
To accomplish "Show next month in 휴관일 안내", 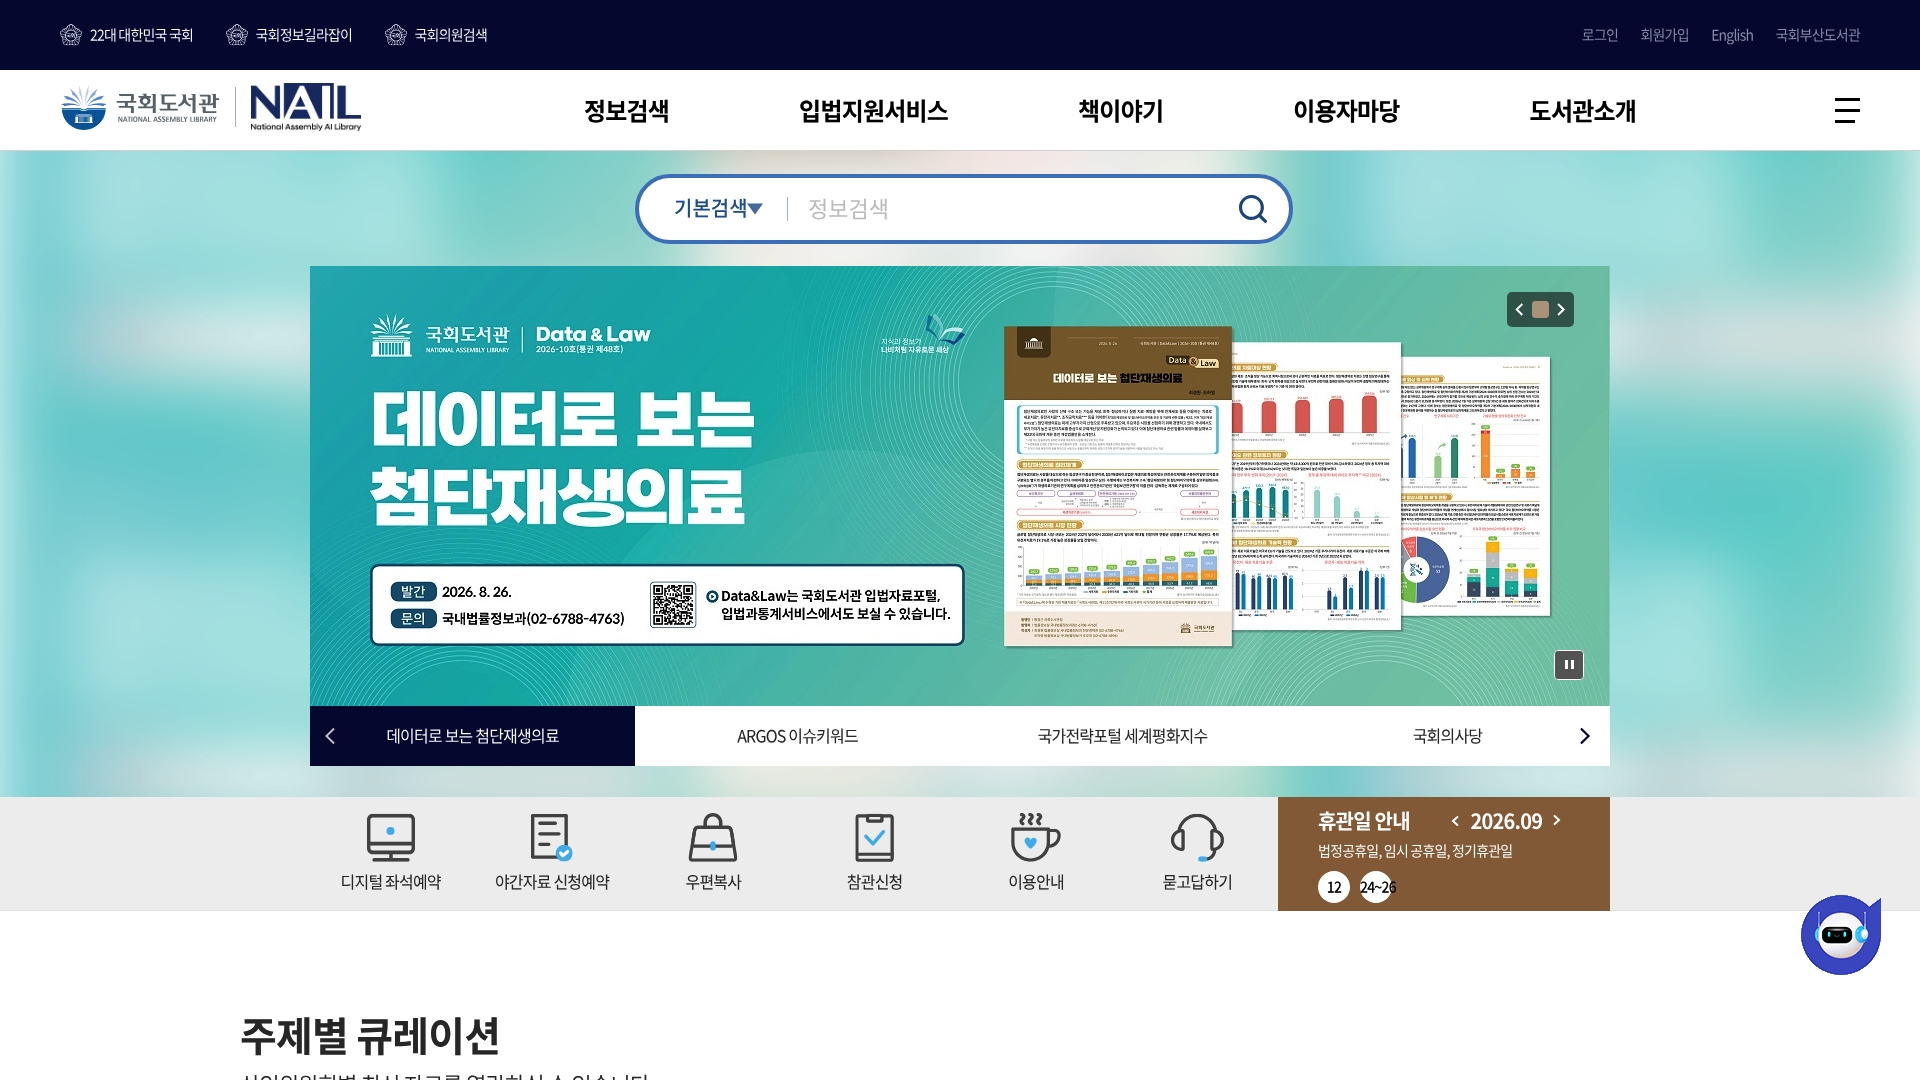I will pos(1557,821).
